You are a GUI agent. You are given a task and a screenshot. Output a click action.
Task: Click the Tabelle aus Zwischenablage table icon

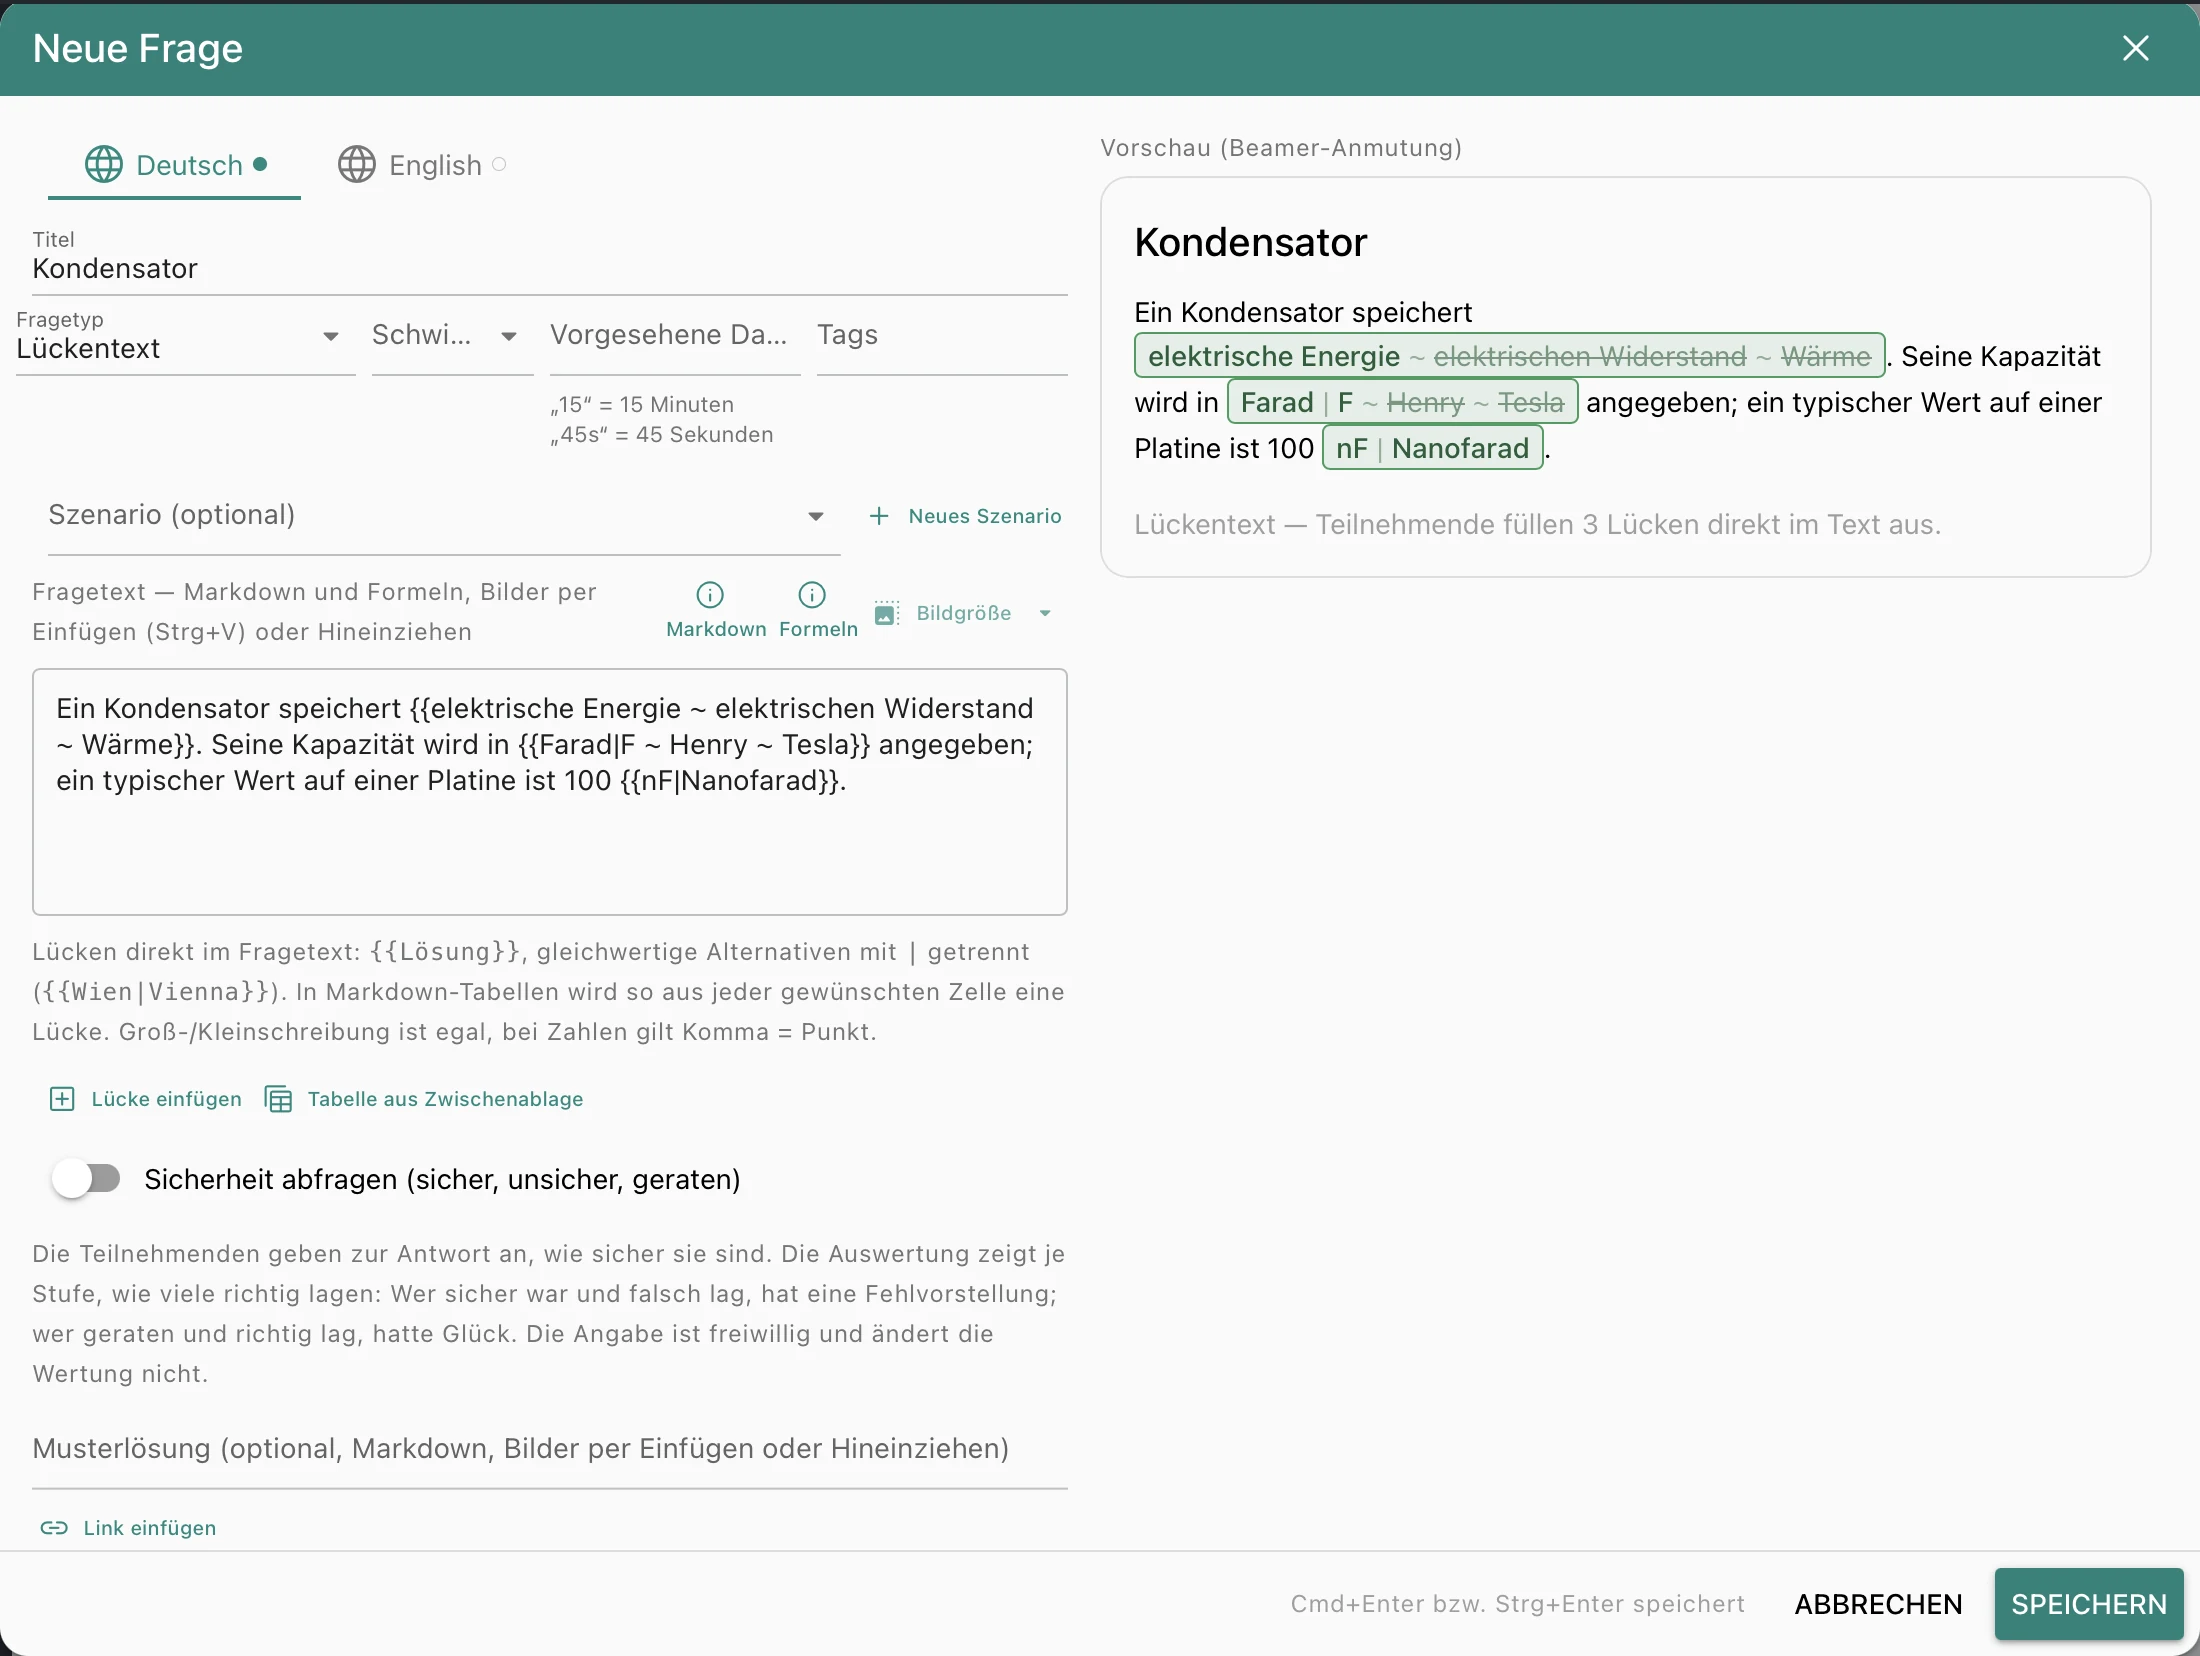278,1099
